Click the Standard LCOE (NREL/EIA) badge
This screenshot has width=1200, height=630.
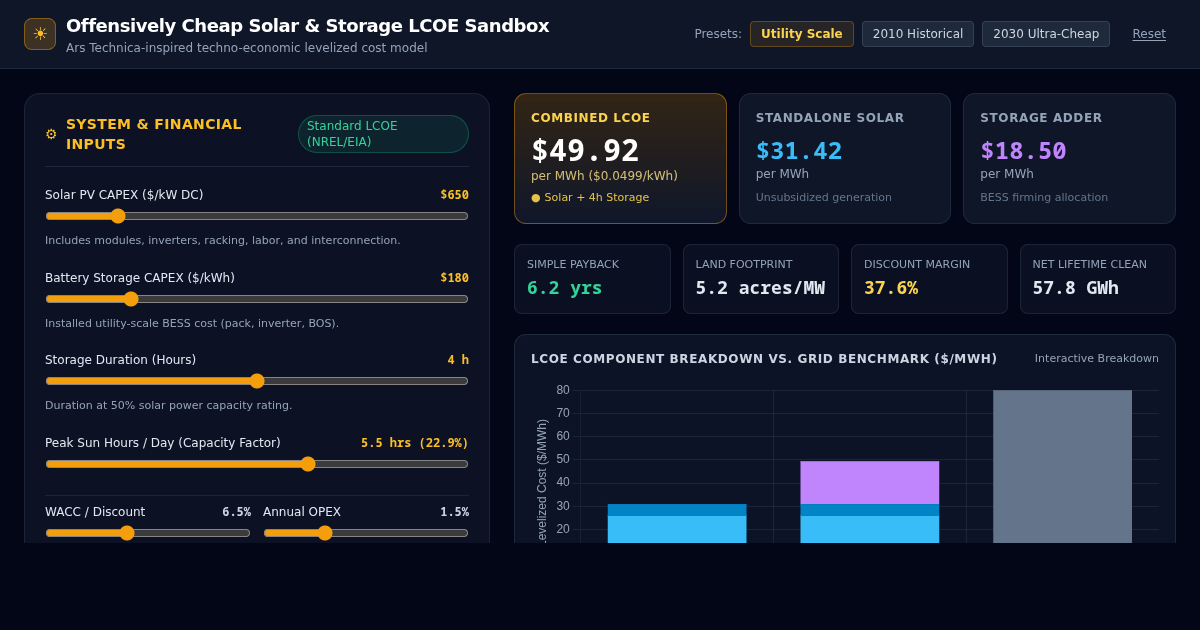(x=383, y=134)
